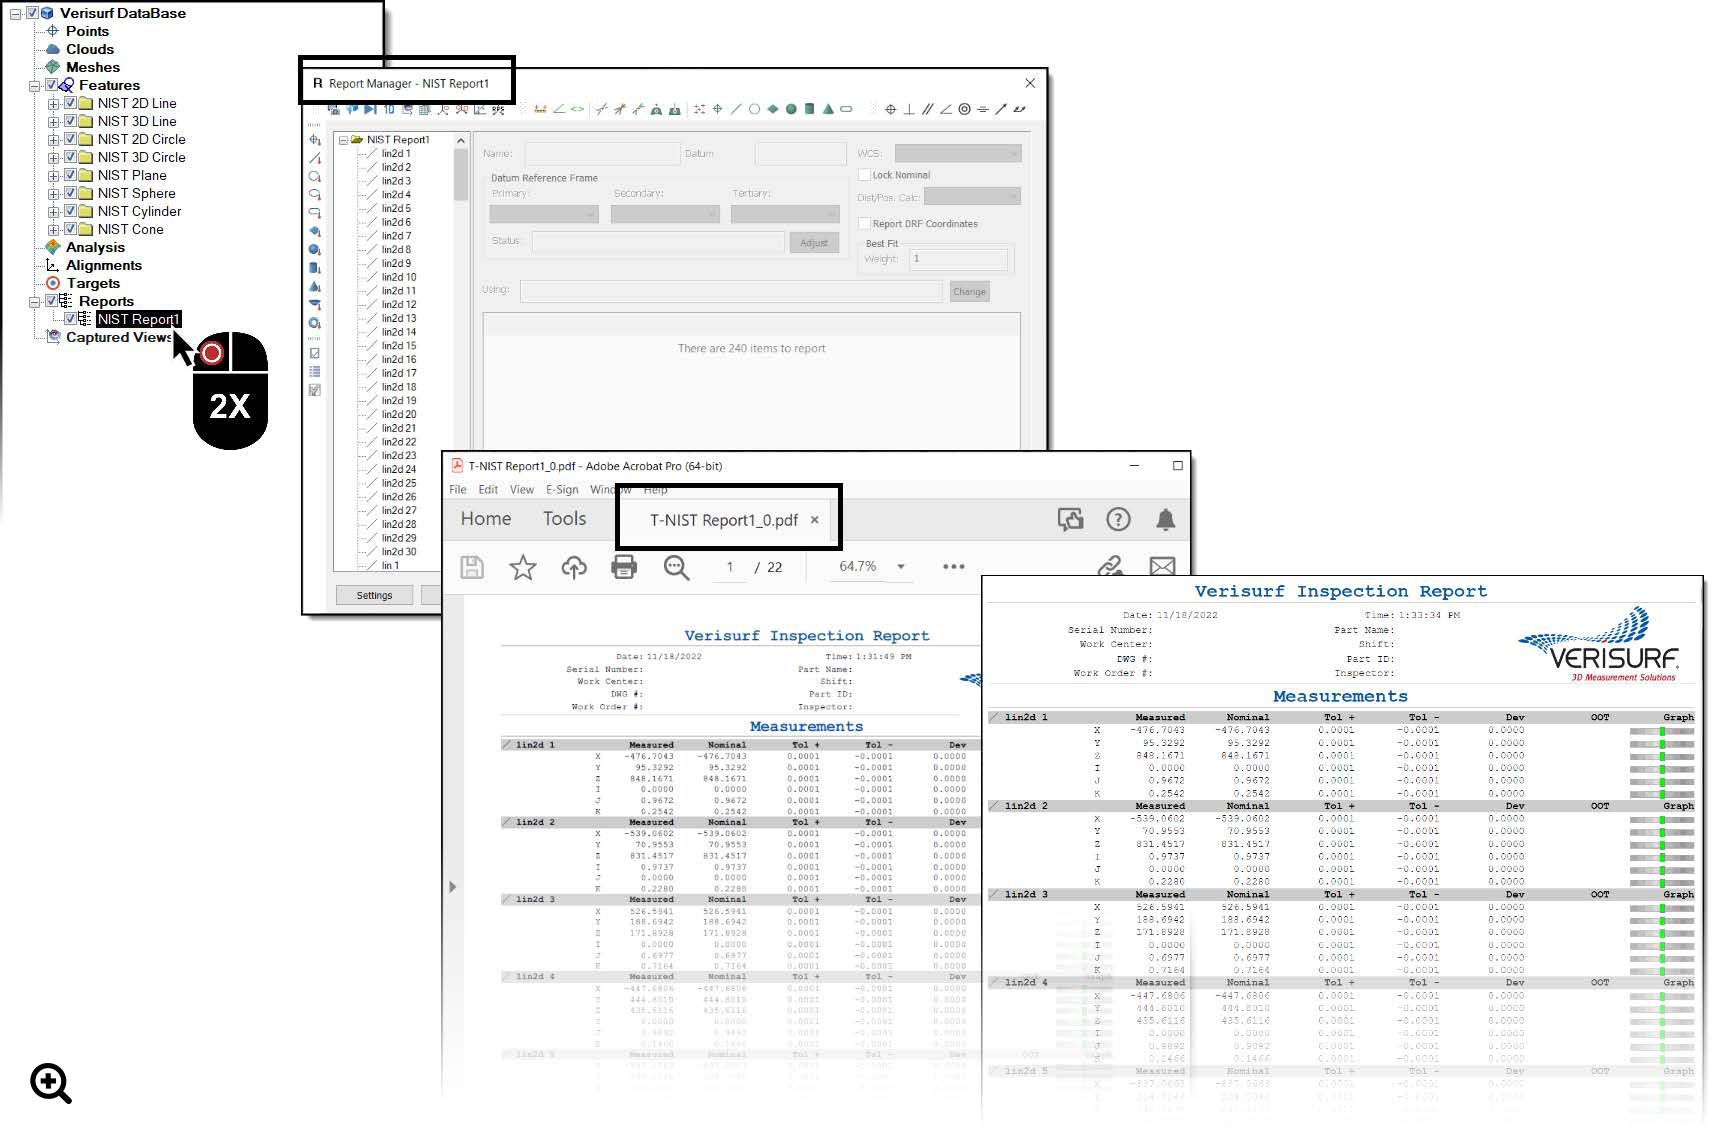Click the zoom magnifier icon at bottom left
This screenshot has width=1712, height=1128.
[x=51, y=1084]
